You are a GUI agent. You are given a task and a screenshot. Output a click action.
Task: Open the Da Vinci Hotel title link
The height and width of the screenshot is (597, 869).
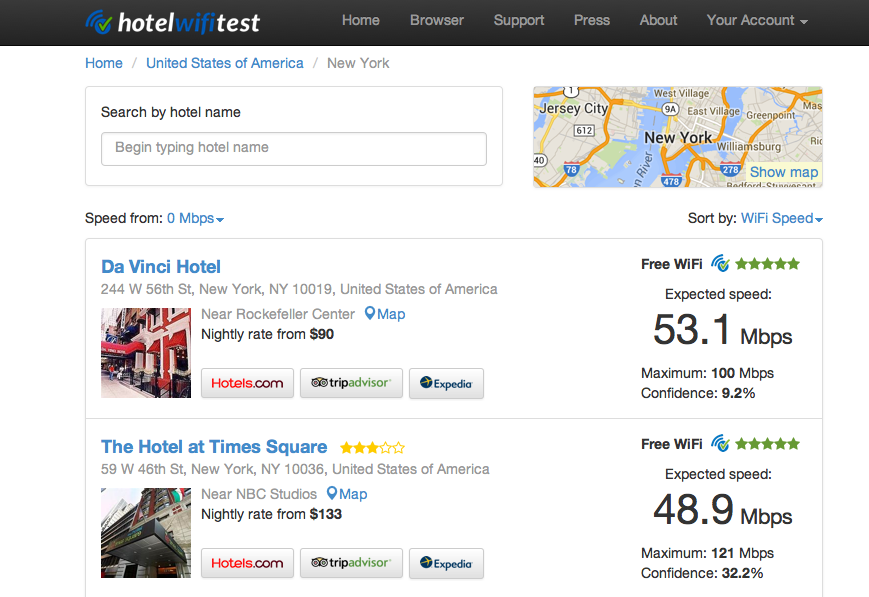[161, 267]
